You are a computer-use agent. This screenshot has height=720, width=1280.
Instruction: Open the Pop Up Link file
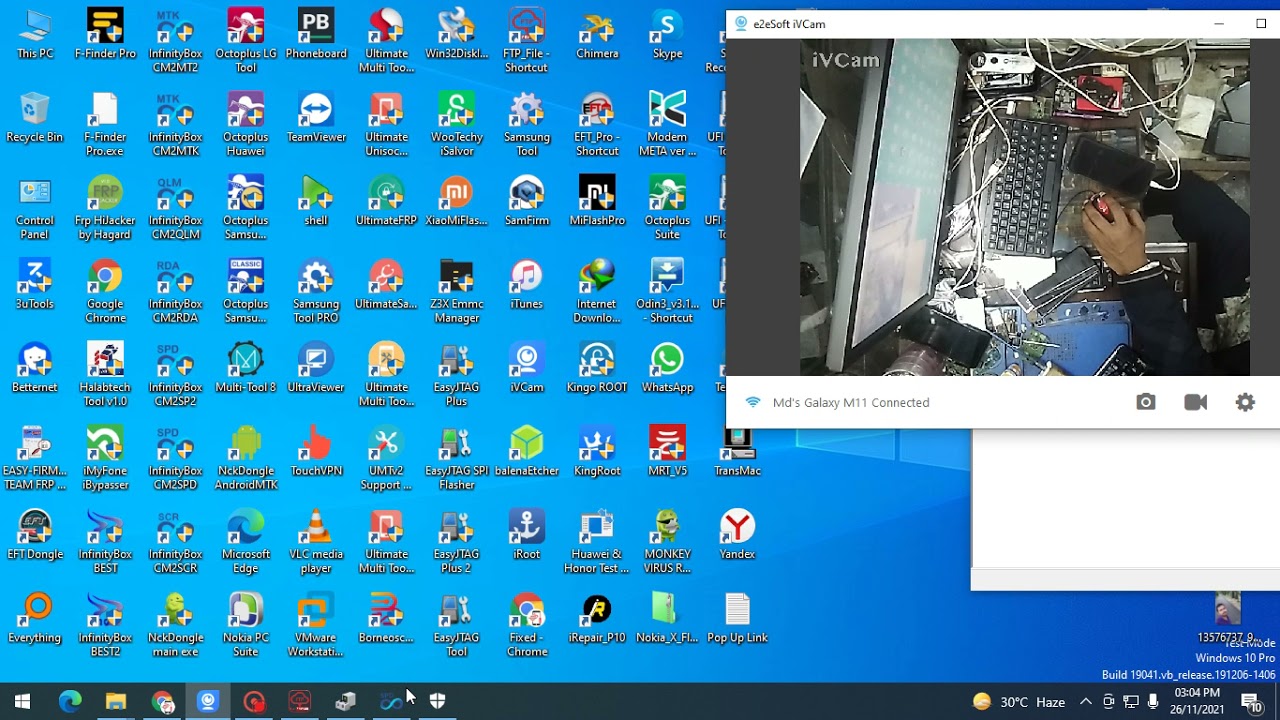[x=737, y=618]
